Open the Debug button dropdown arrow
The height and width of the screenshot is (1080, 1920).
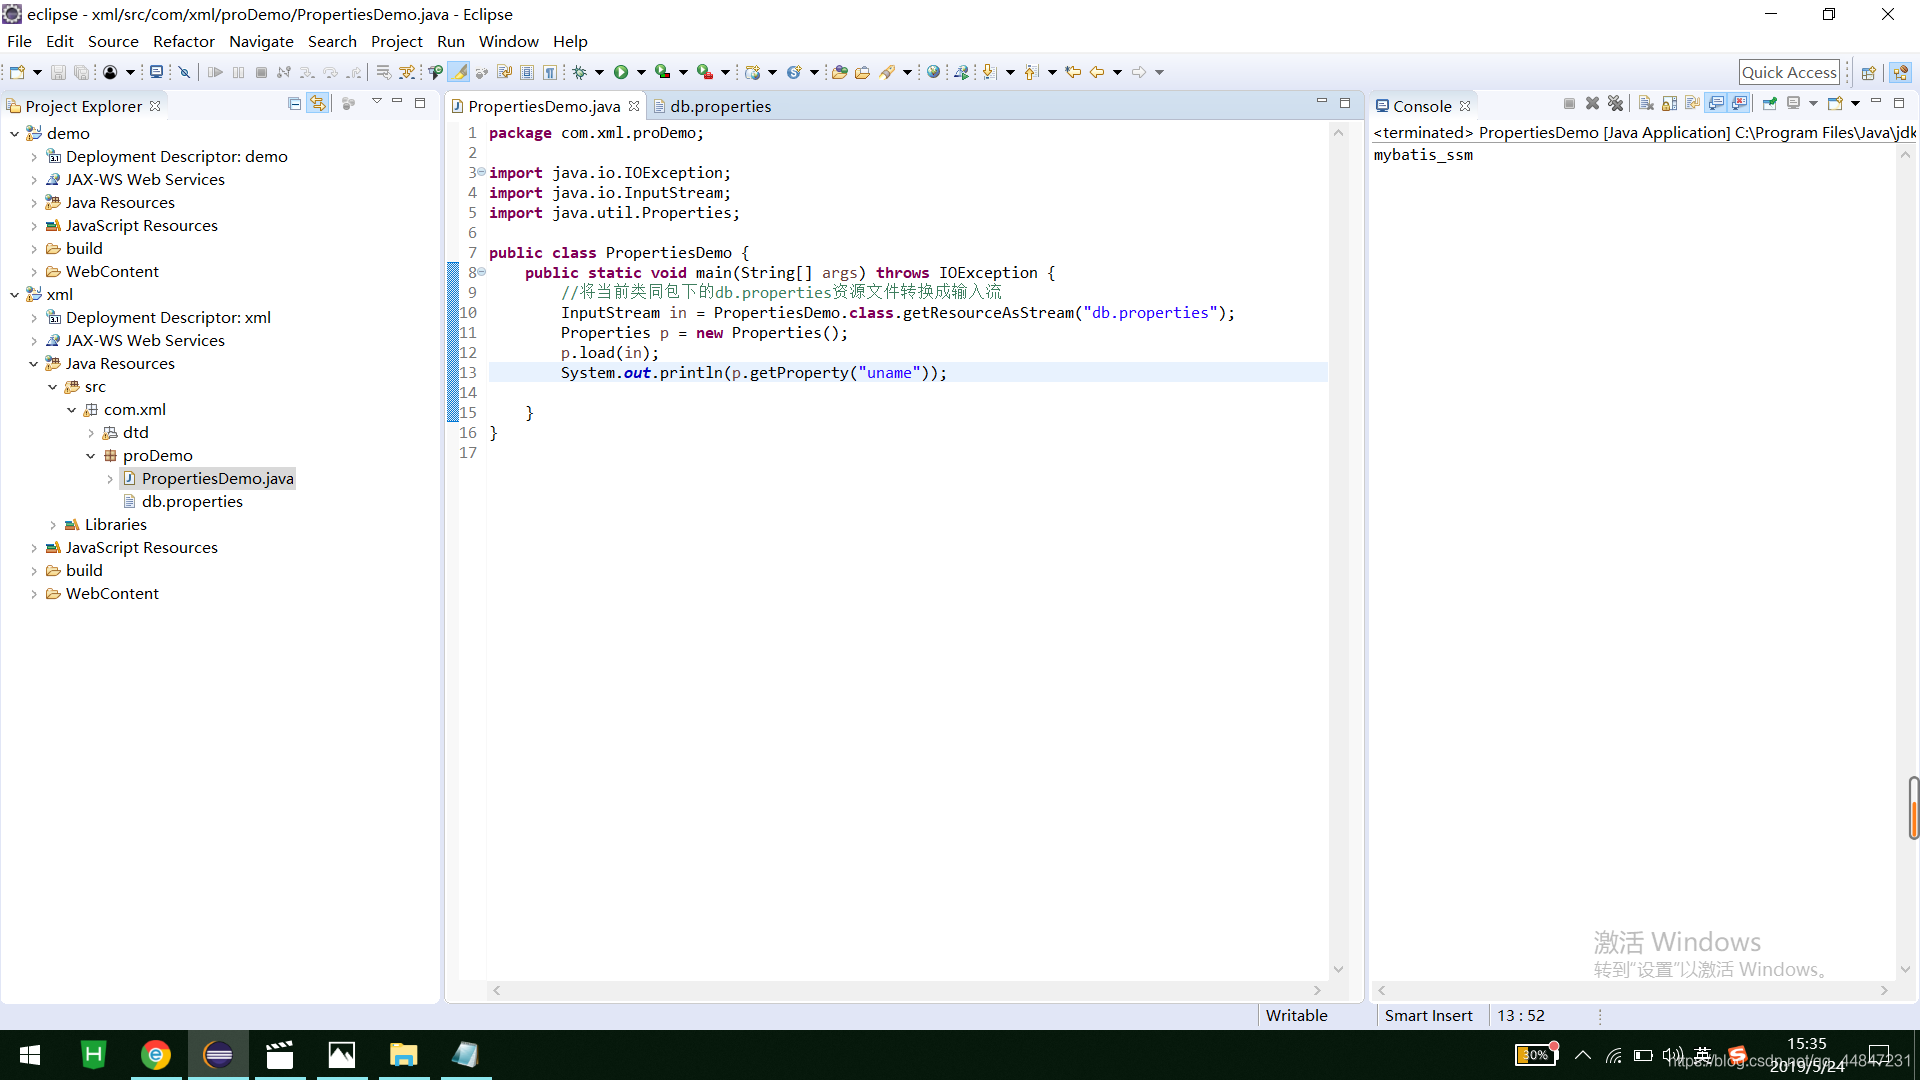pyautogui.click(x=599, y=72)
